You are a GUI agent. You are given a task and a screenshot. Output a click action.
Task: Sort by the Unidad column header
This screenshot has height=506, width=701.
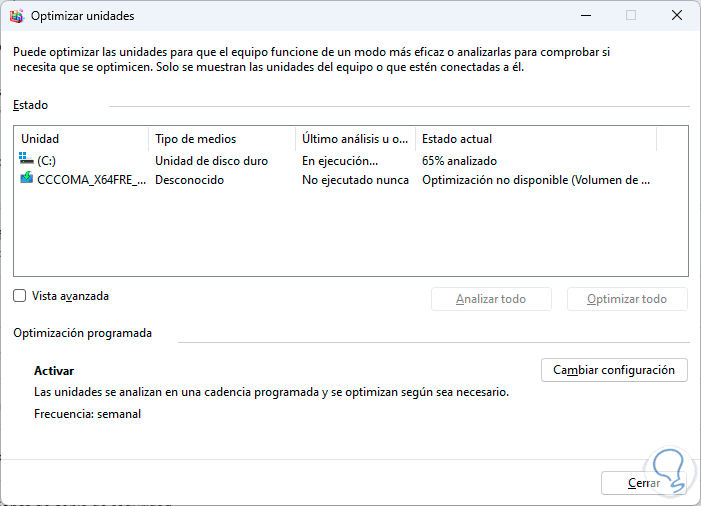click(80, 139)
